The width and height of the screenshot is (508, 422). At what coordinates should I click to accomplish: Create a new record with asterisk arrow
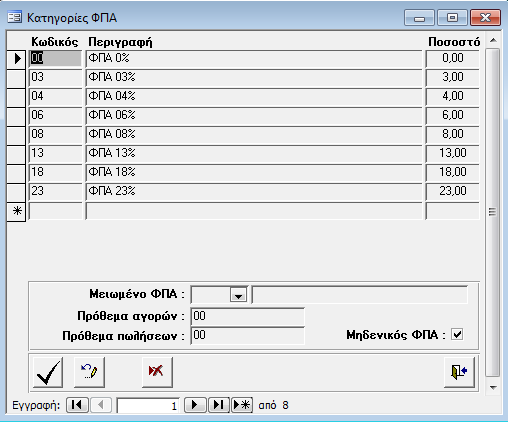tap(242, 405)
